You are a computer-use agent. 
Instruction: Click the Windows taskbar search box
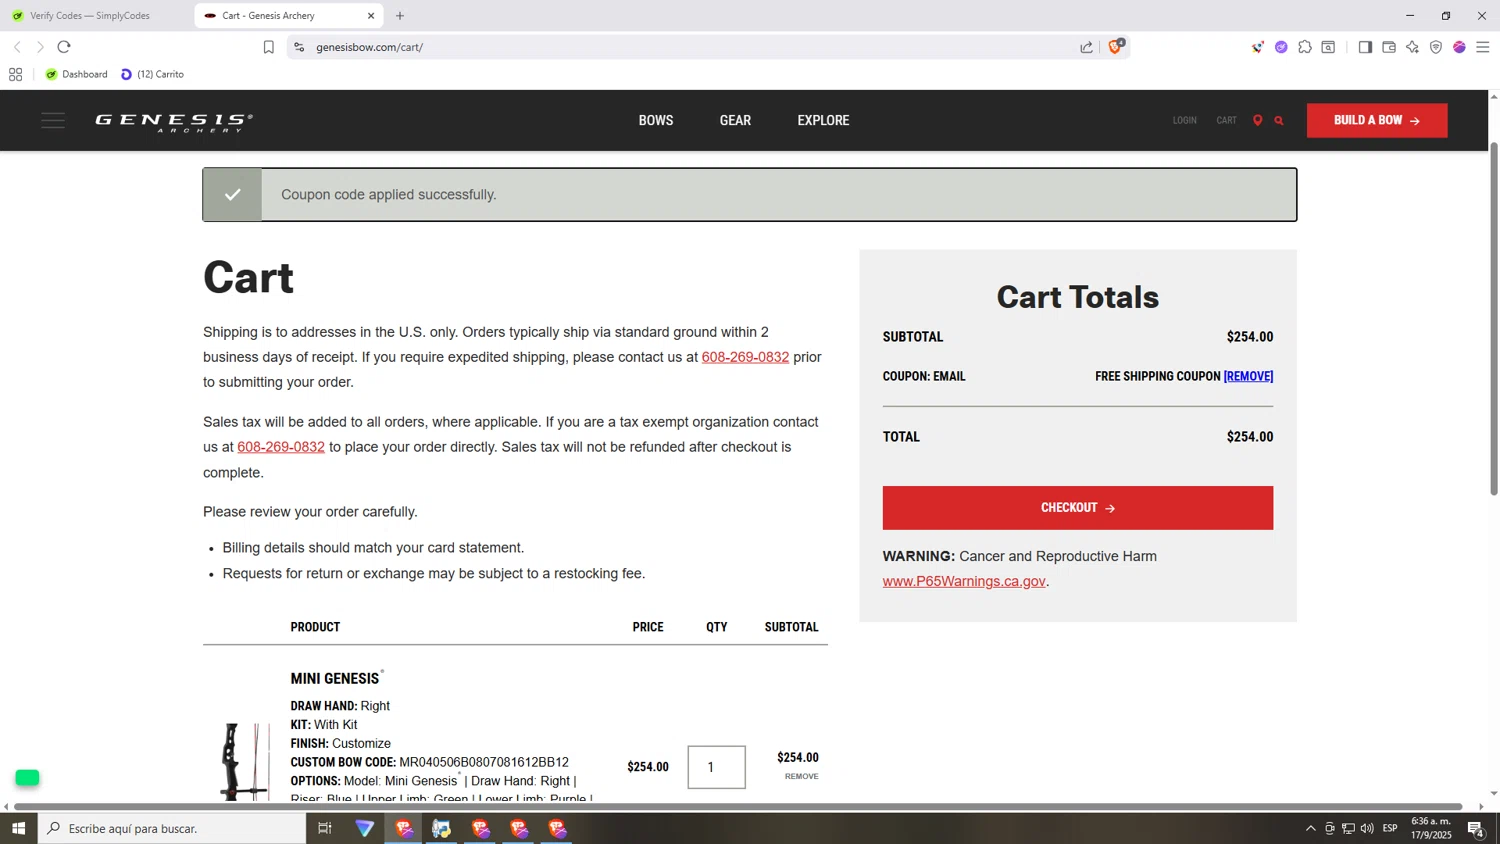tap(172, 828)
